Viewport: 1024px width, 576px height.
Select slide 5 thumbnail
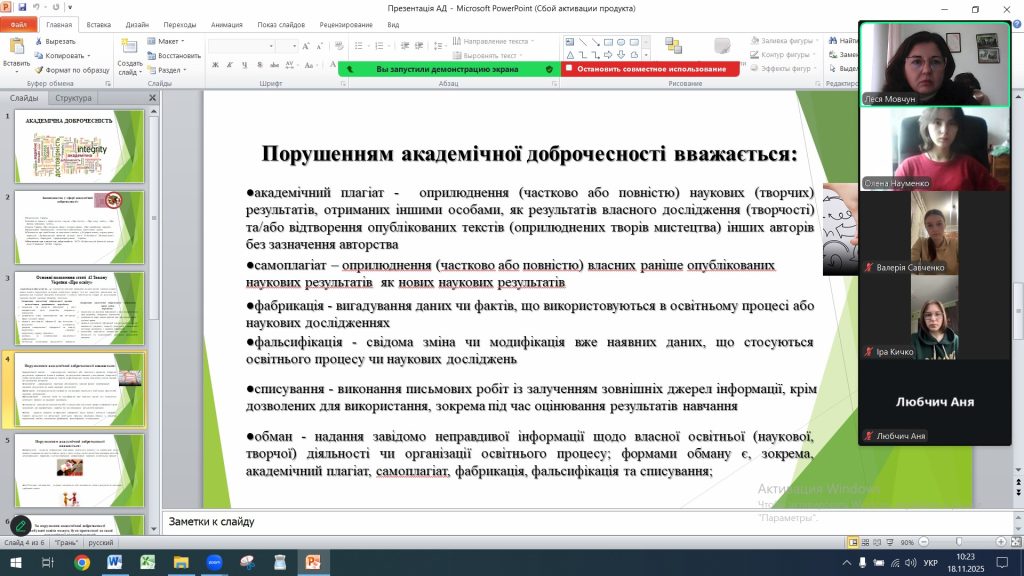coord(80,471)
